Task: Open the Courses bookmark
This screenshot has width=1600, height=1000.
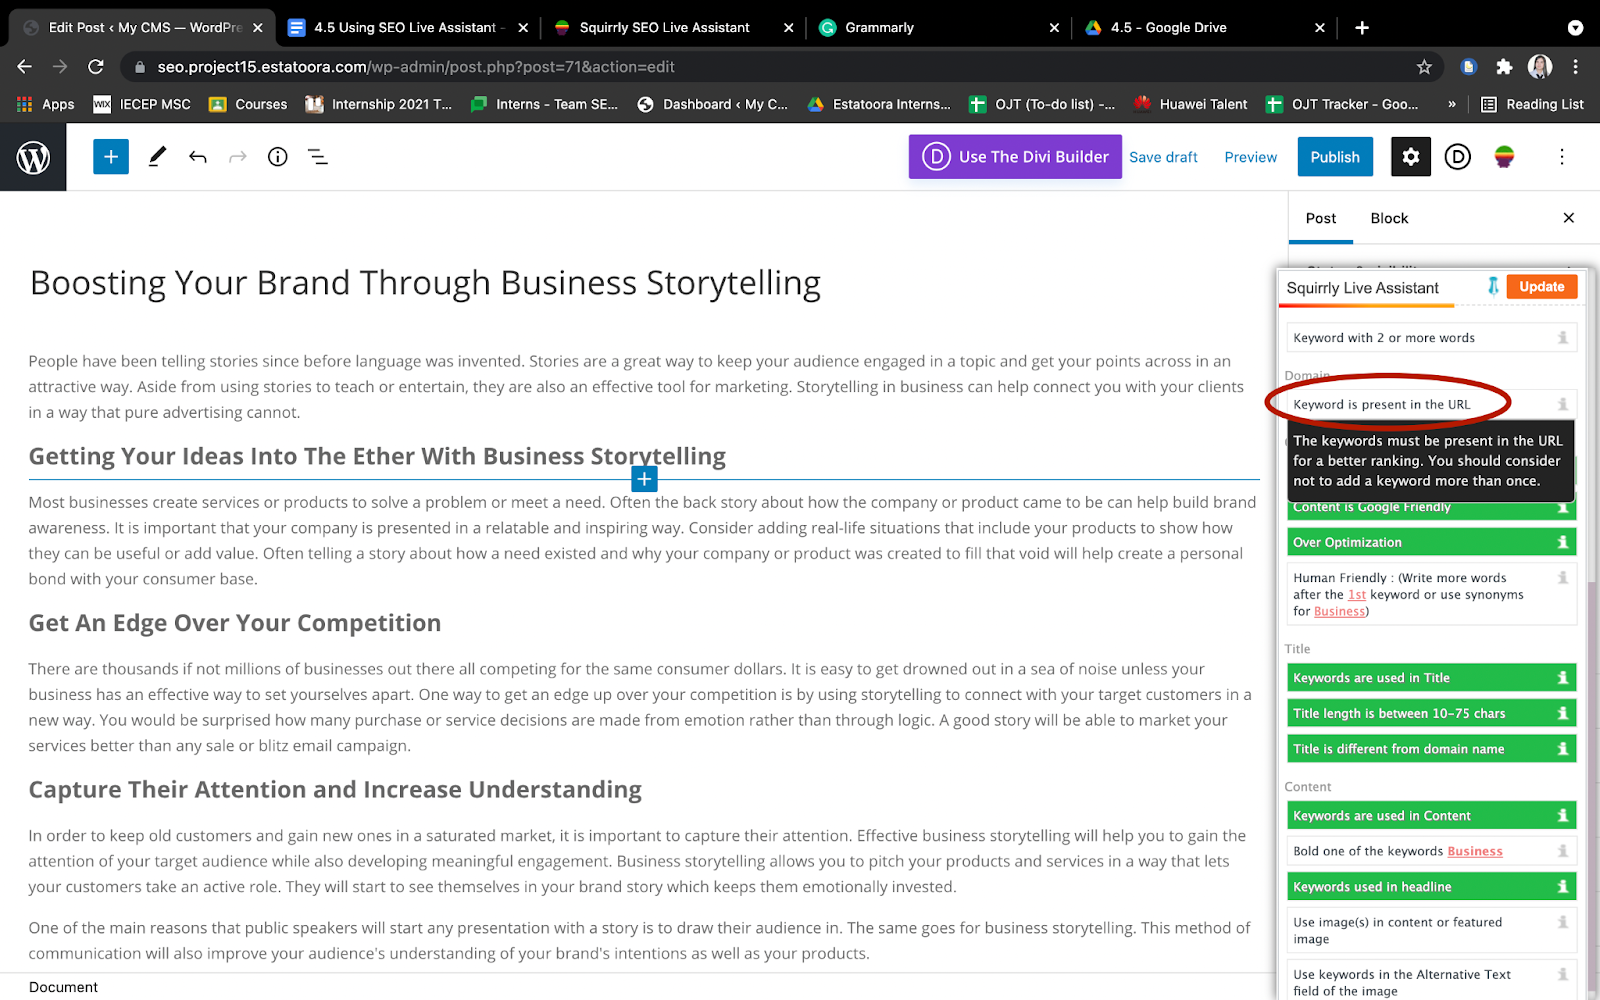Action: tap(248, 104)
